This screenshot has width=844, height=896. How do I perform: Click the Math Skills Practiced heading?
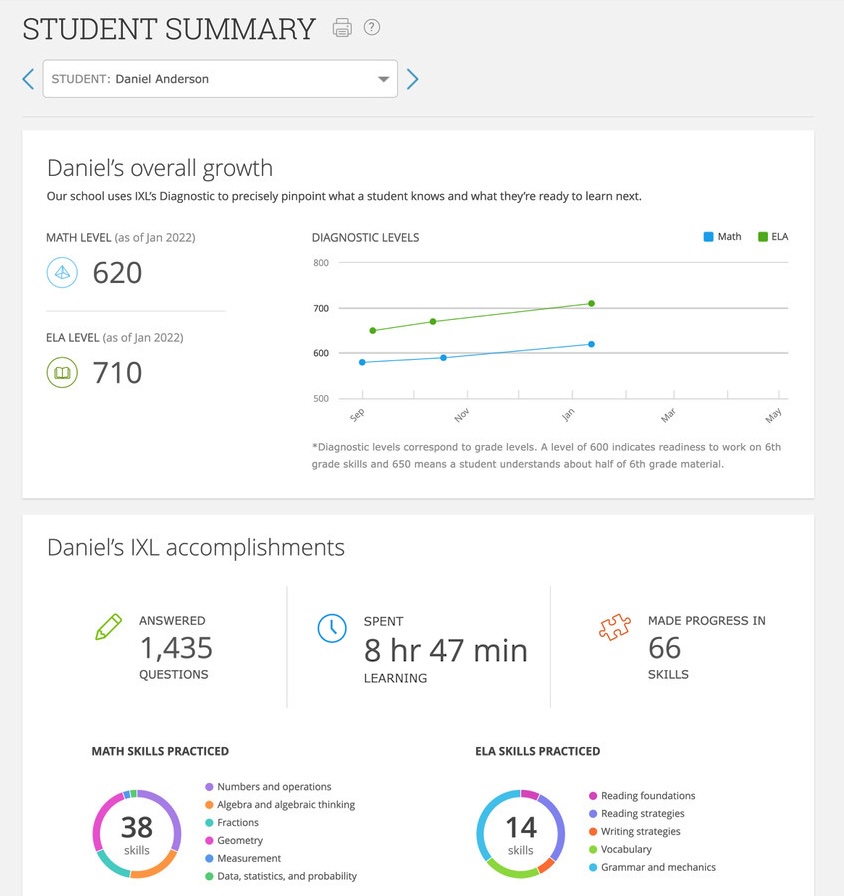(160, 751)
